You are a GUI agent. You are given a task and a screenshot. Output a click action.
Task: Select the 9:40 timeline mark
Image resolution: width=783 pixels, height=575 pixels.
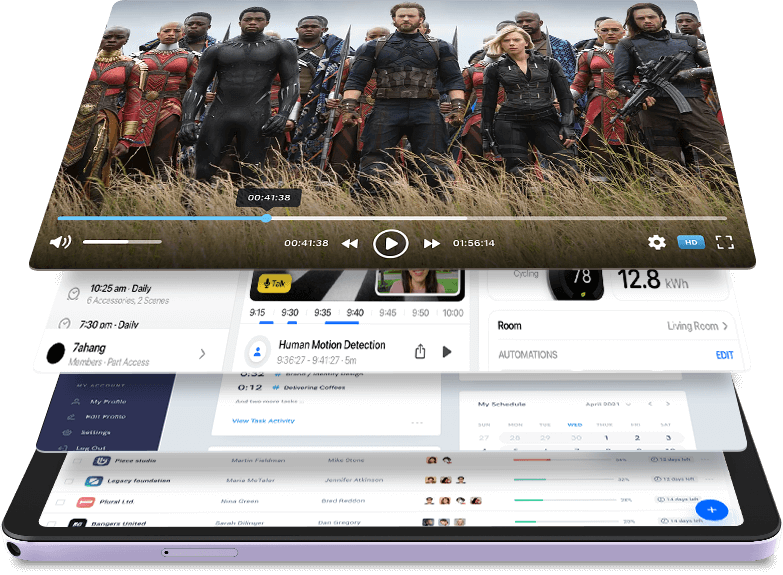click(355, 313)
